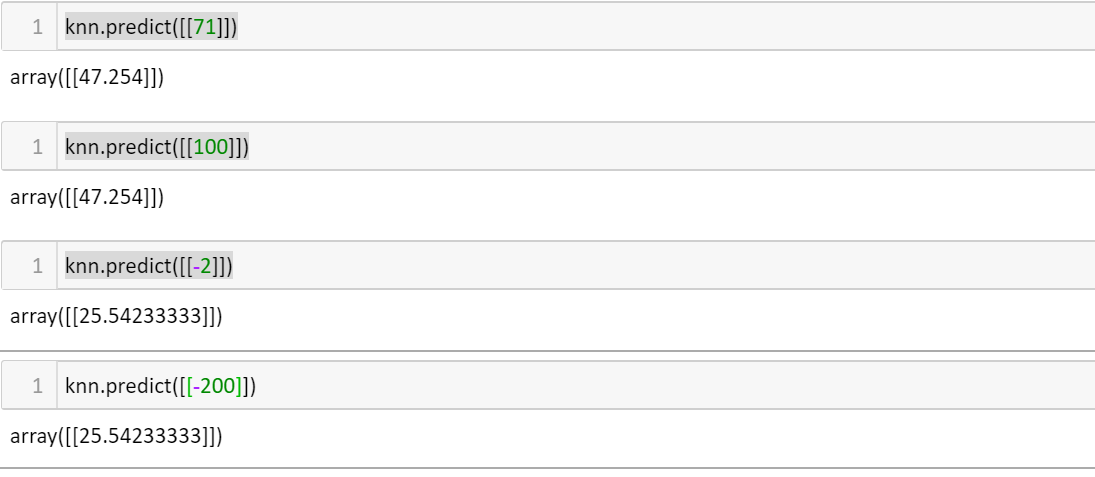Click the number 2 in the third cell
Viewport: 1095px width, 477px height.
[x=205, y=266]
